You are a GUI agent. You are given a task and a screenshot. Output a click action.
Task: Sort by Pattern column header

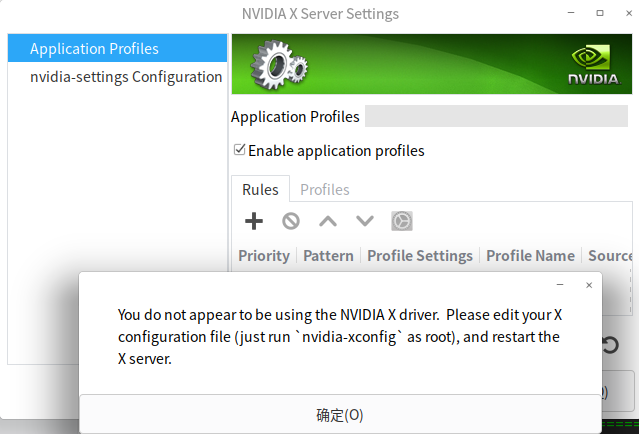[328, 256]
